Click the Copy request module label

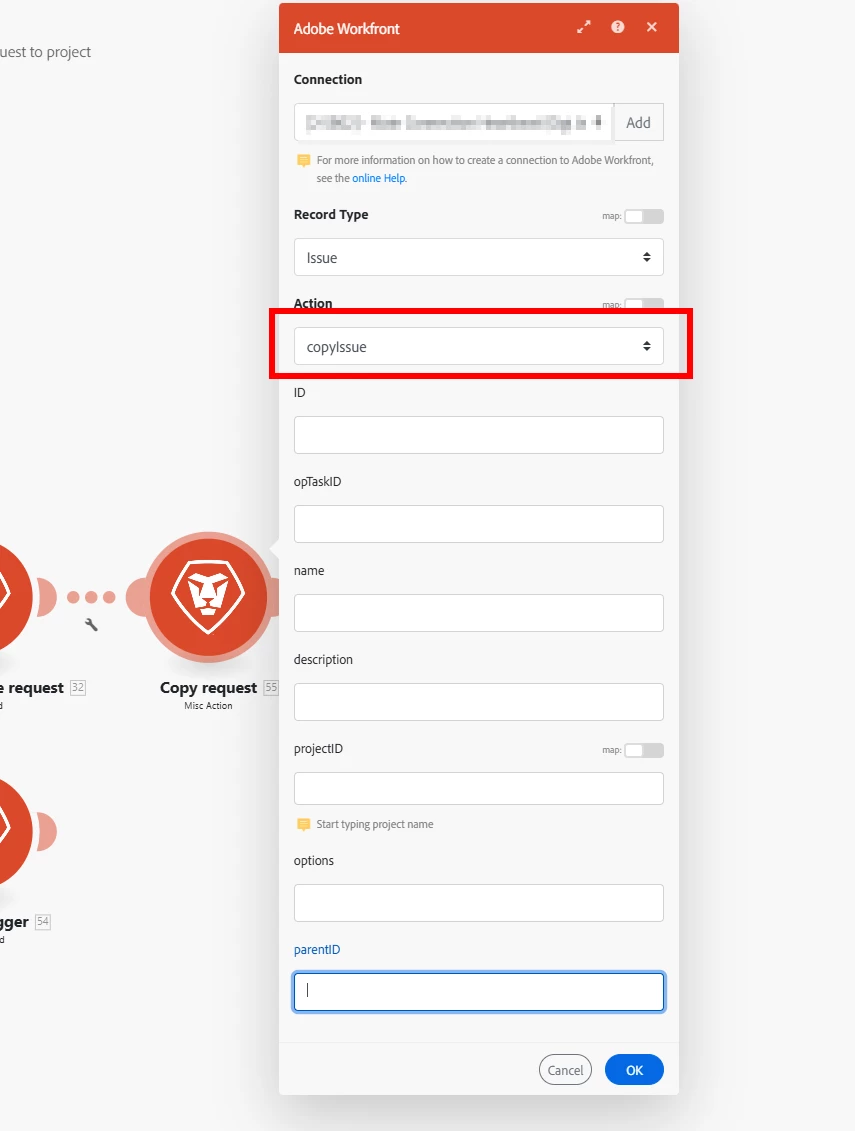tap(209, 688)
